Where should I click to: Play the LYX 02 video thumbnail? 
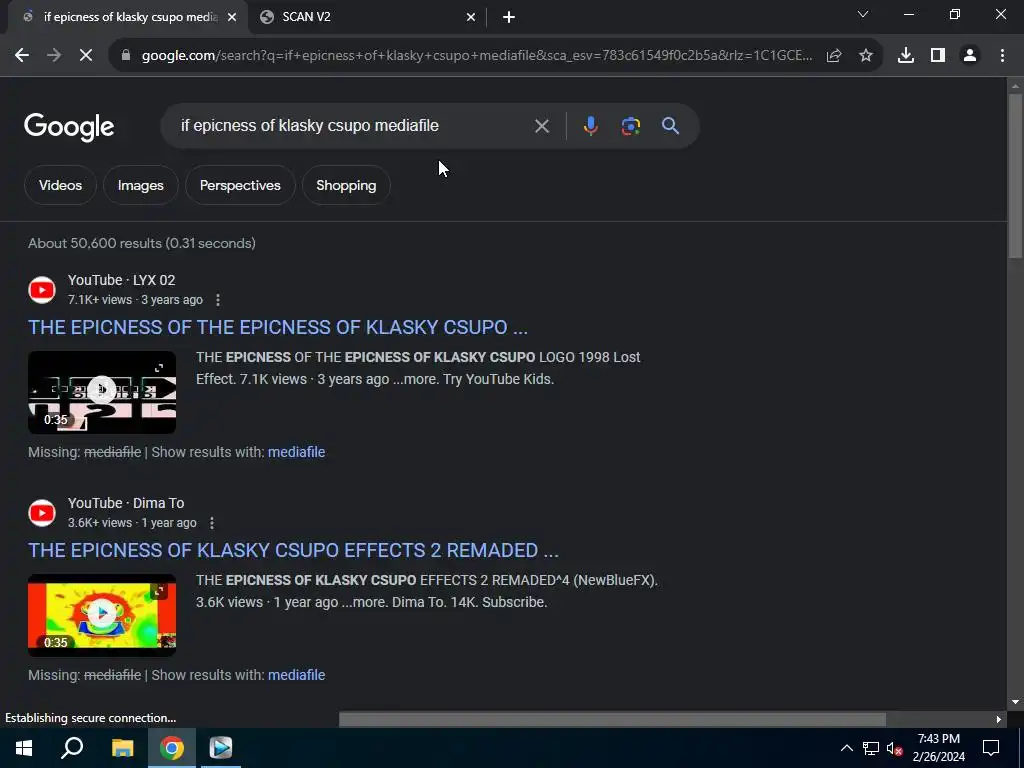[x=102, y=392]
